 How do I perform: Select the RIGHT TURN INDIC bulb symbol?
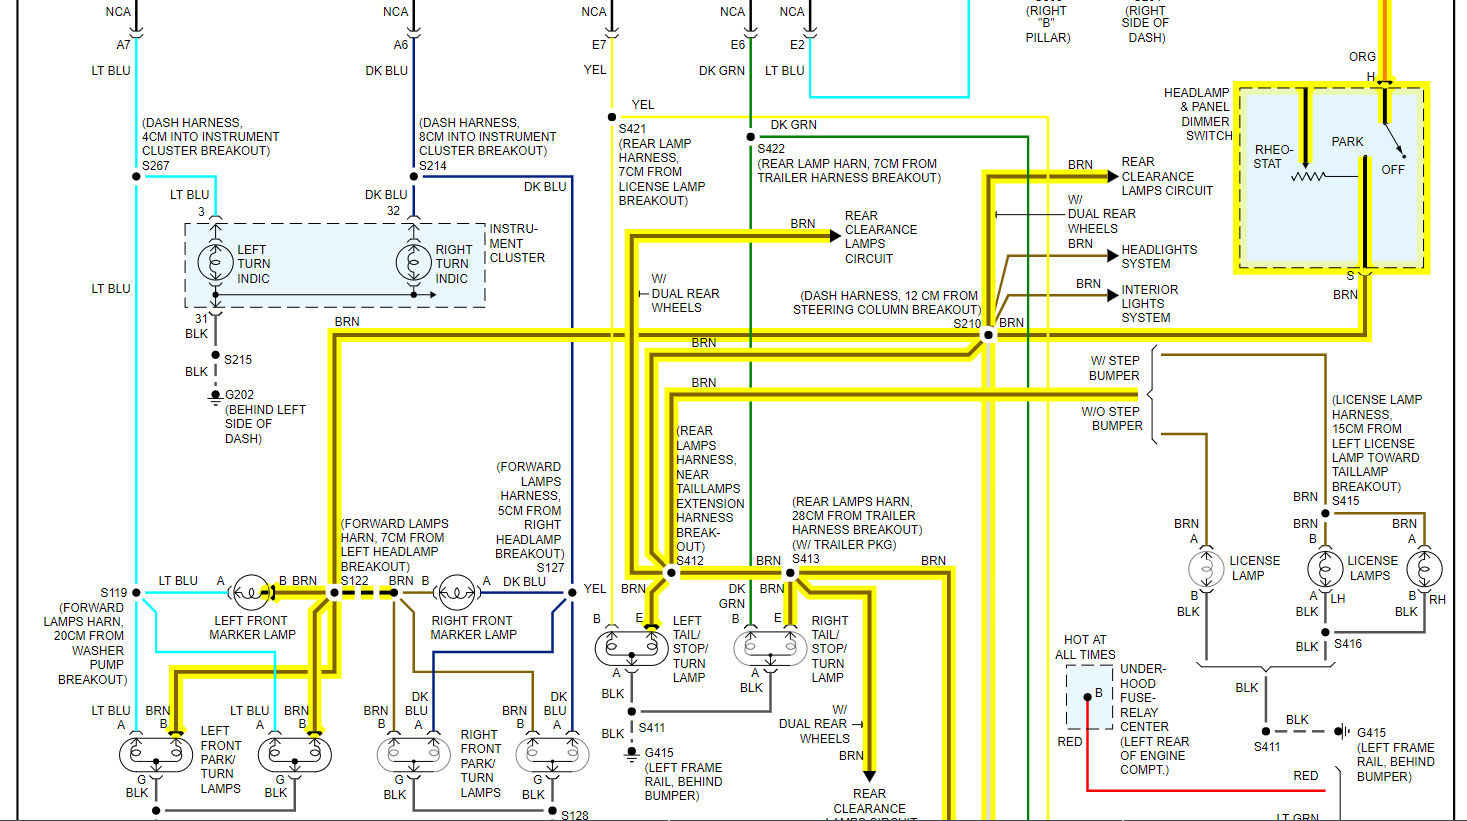413,263
